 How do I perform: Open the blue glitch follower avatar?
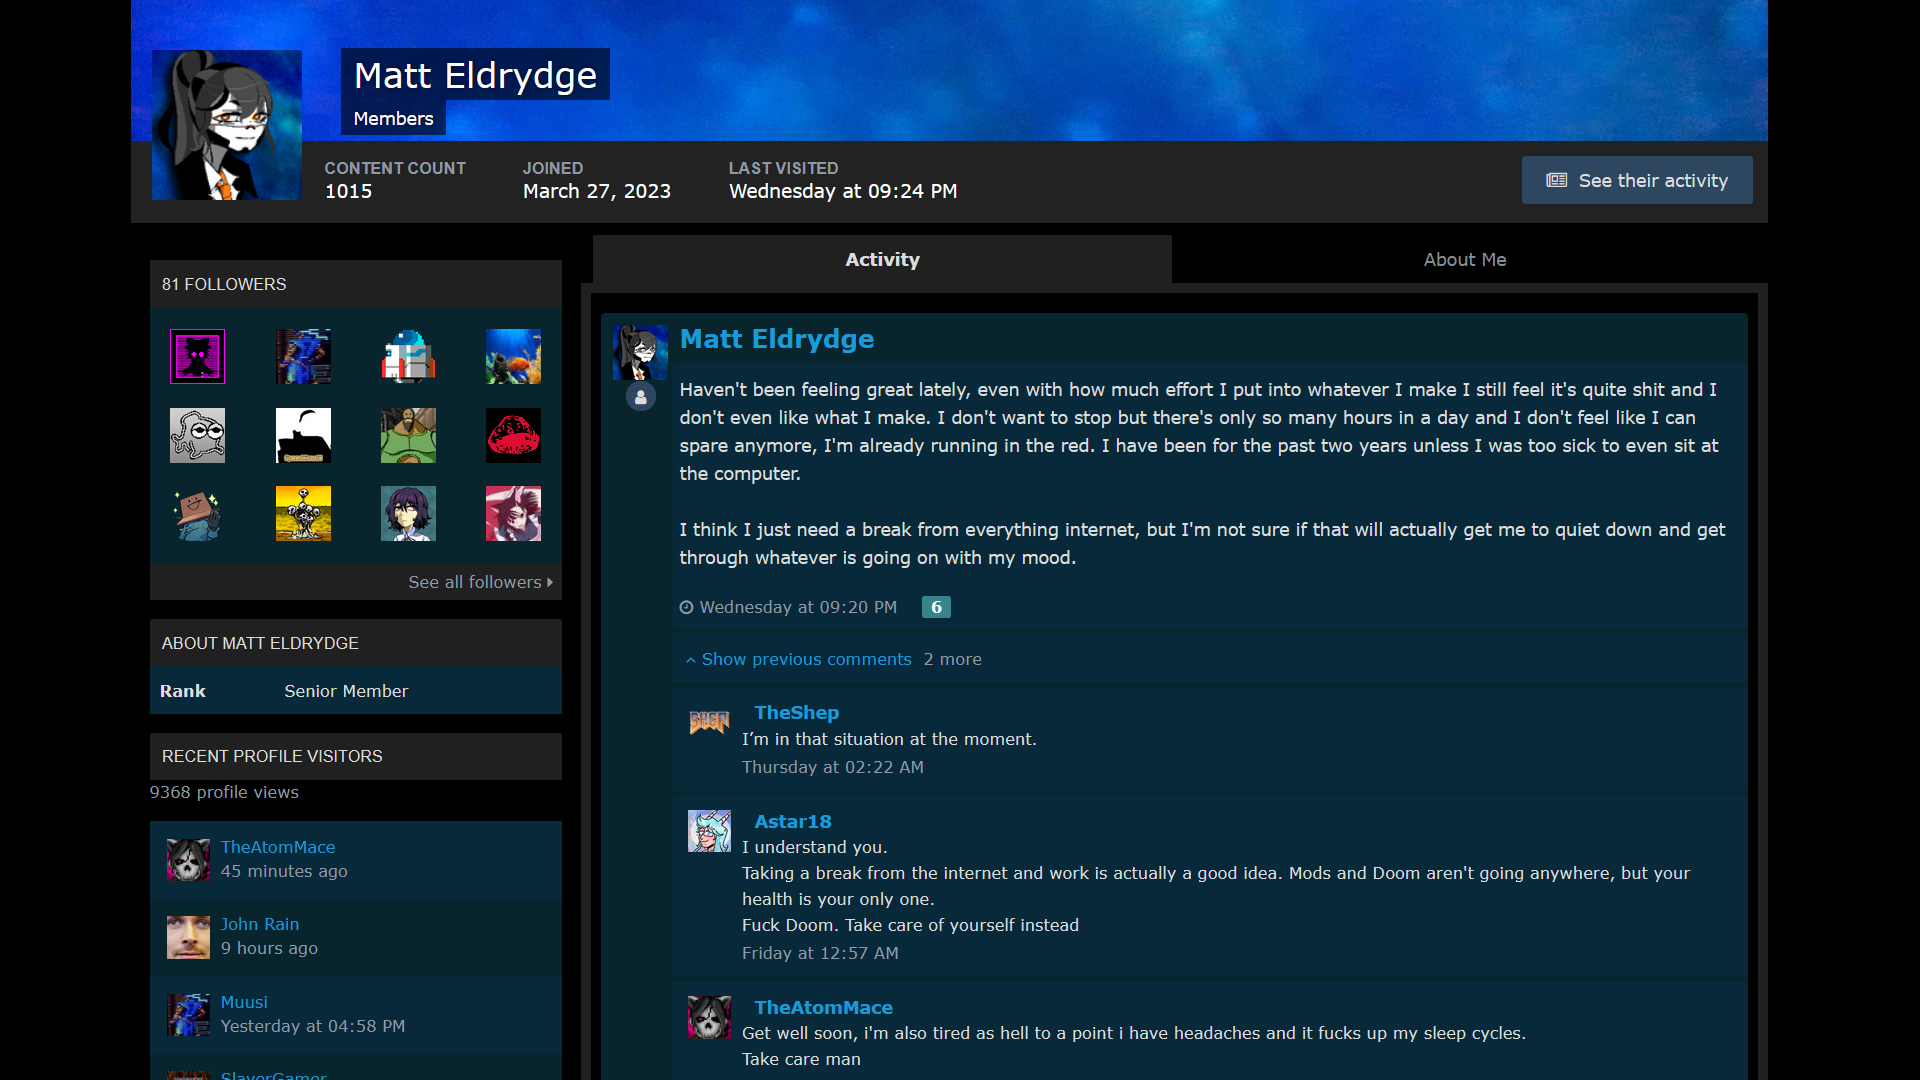coord(303,356)
